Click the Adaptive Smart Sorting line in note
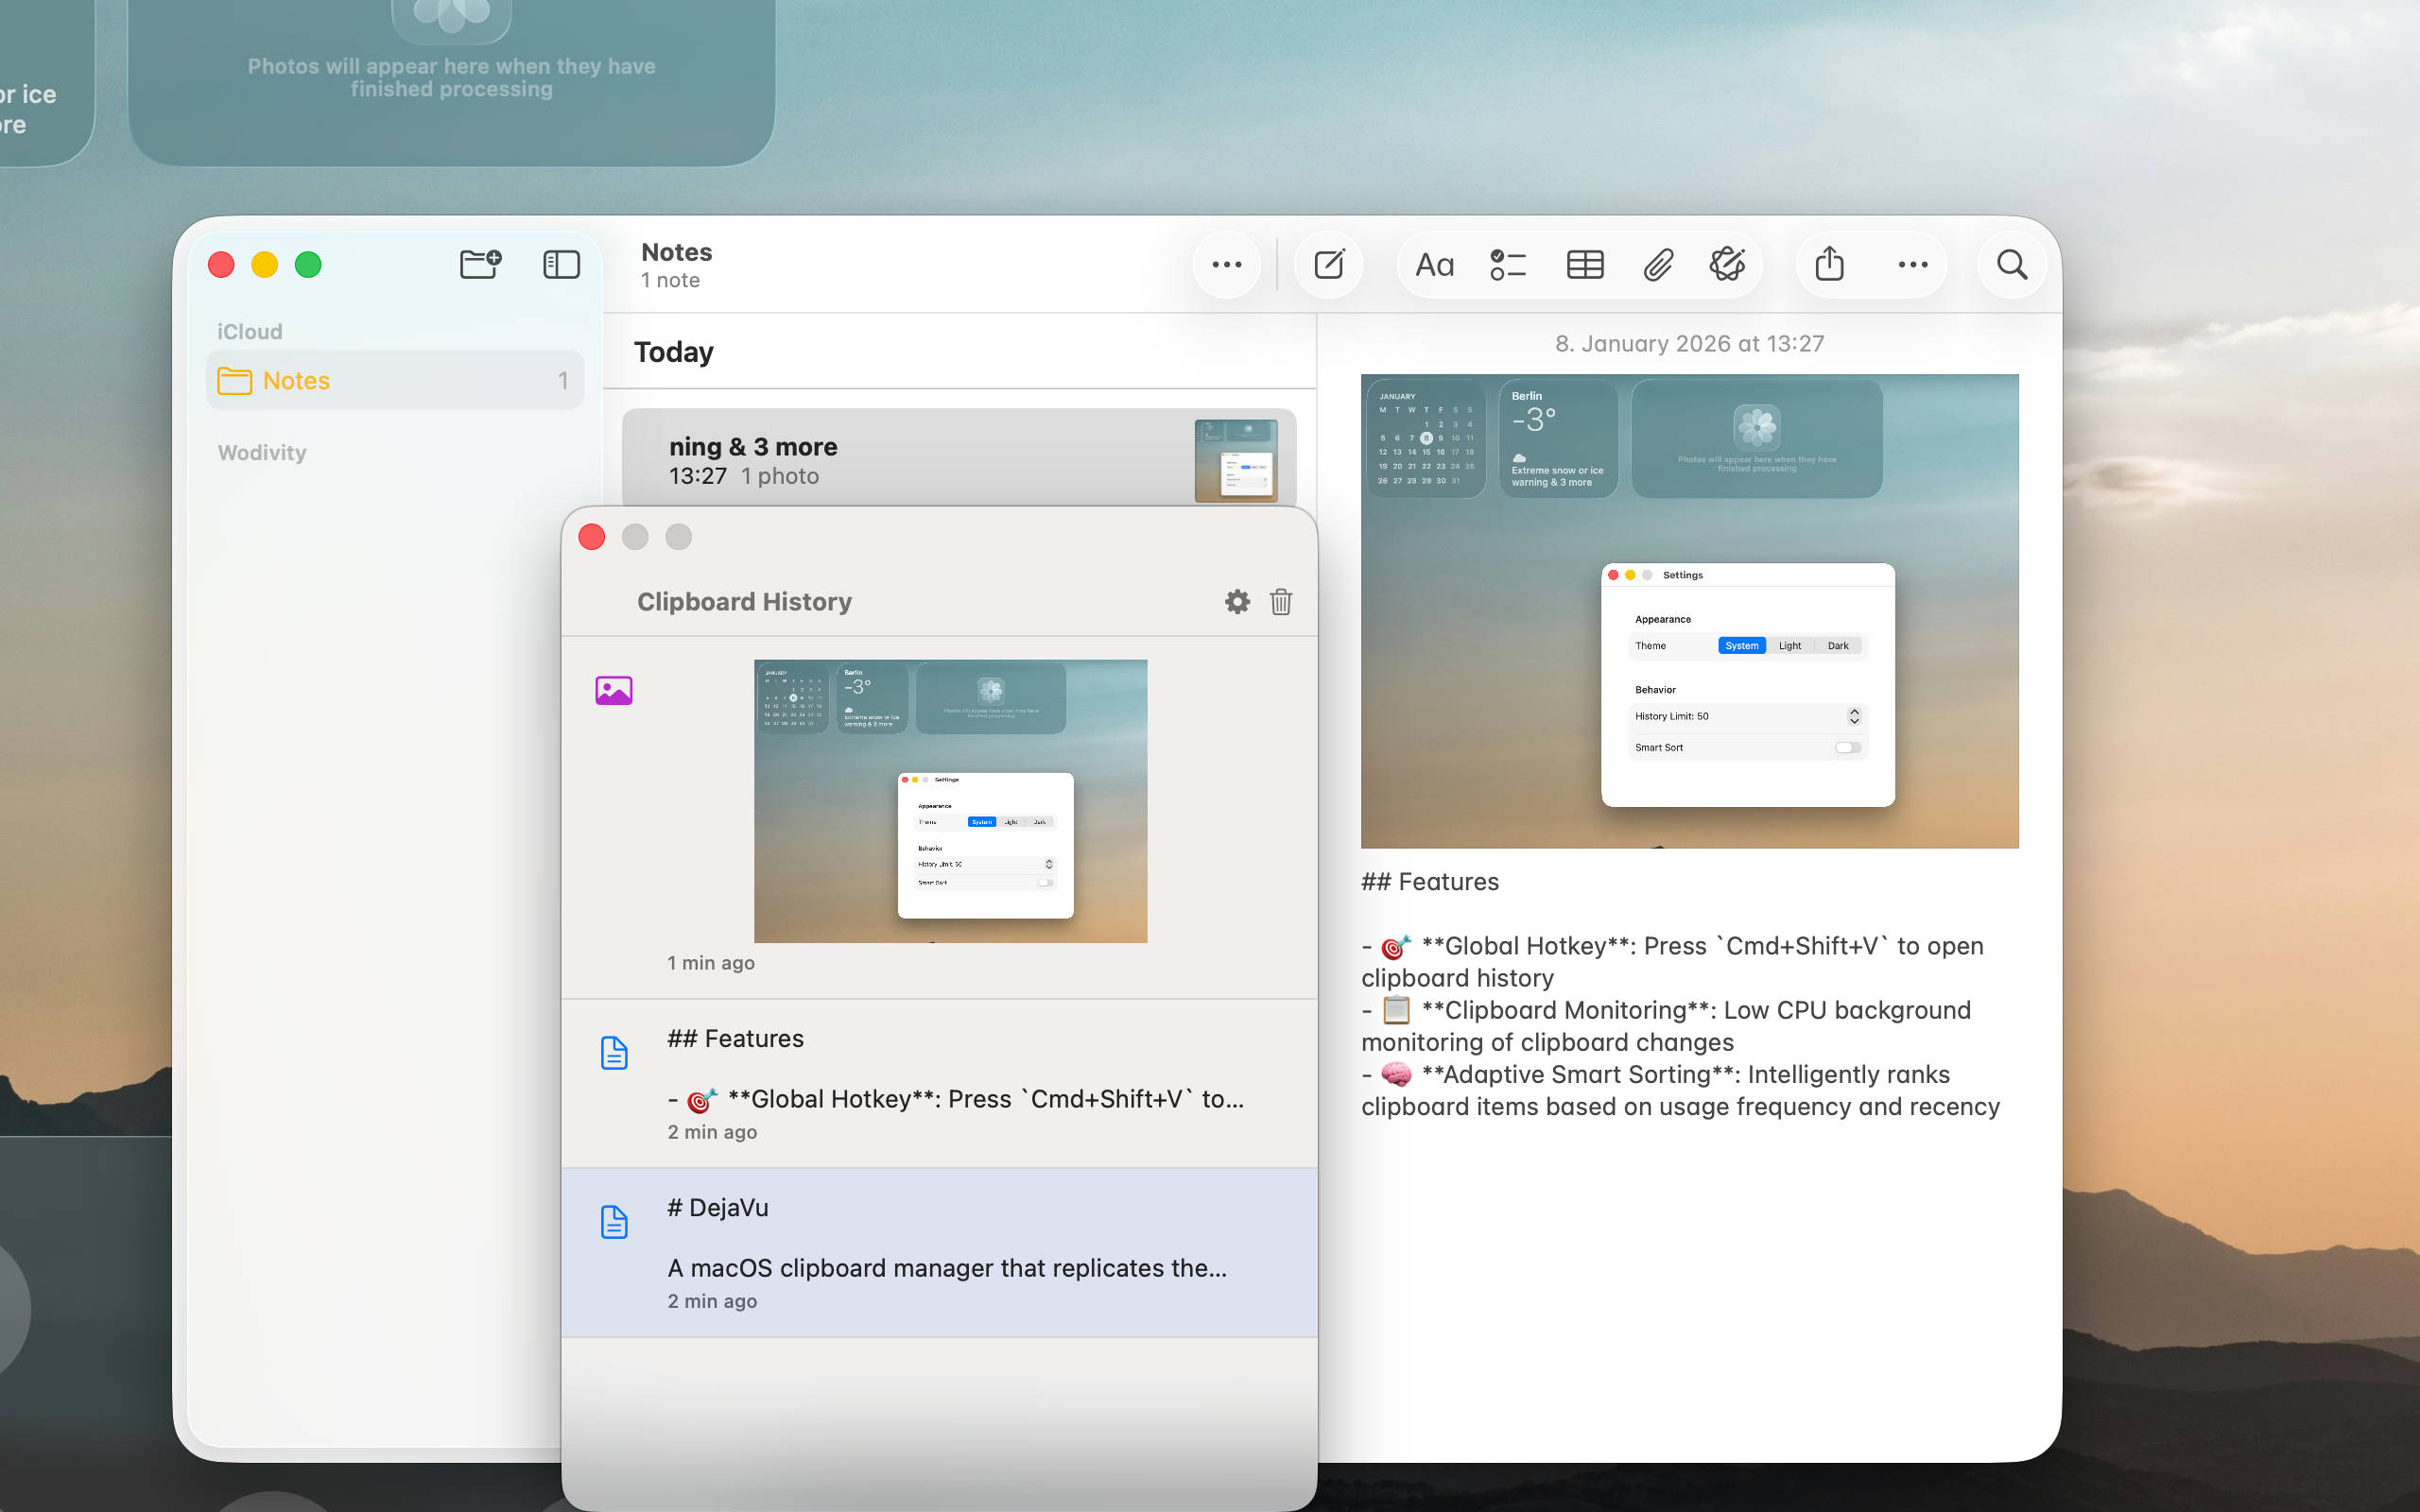 click(1680, 1090)
